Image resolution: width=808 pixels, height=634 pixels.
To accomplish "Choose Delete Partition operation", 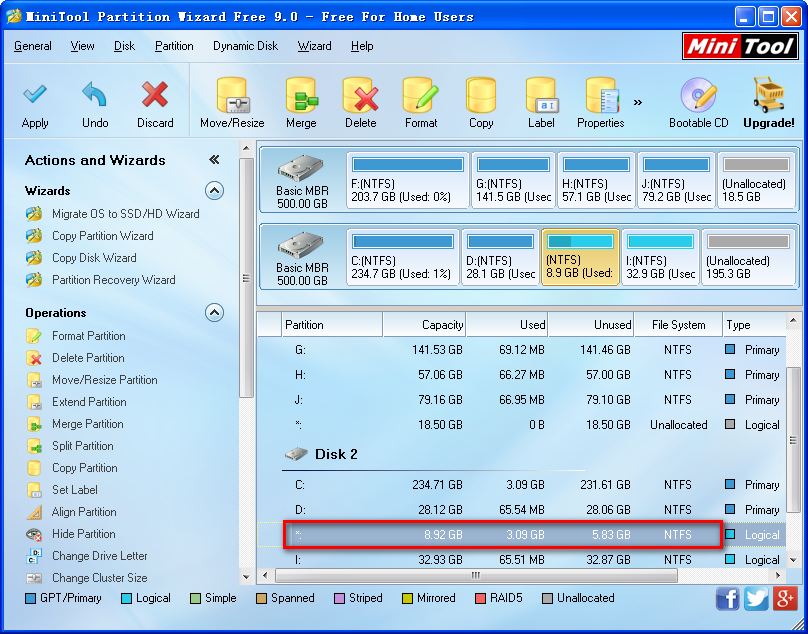I will pos(75,358).
